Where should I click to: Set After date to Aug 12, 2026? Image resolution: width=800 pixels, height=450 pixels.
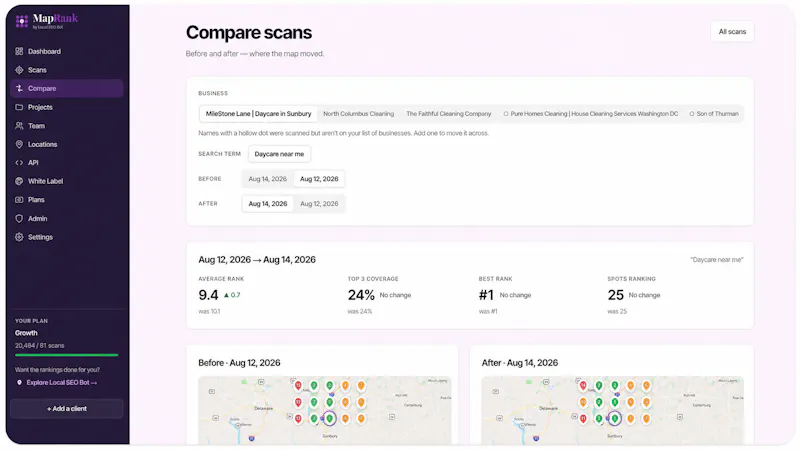pos(319,204)
